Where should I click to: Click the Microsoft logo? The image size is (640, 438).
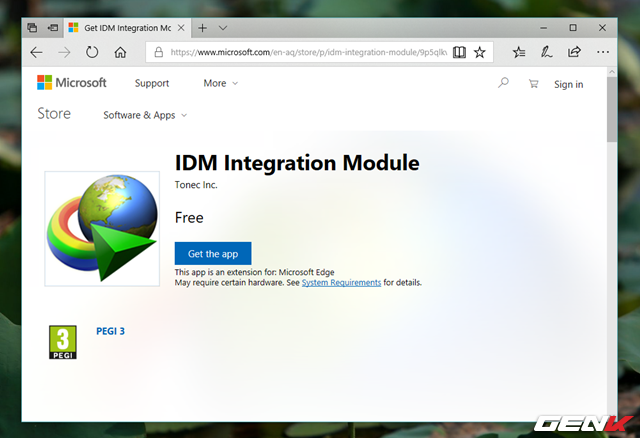[71, 83]
